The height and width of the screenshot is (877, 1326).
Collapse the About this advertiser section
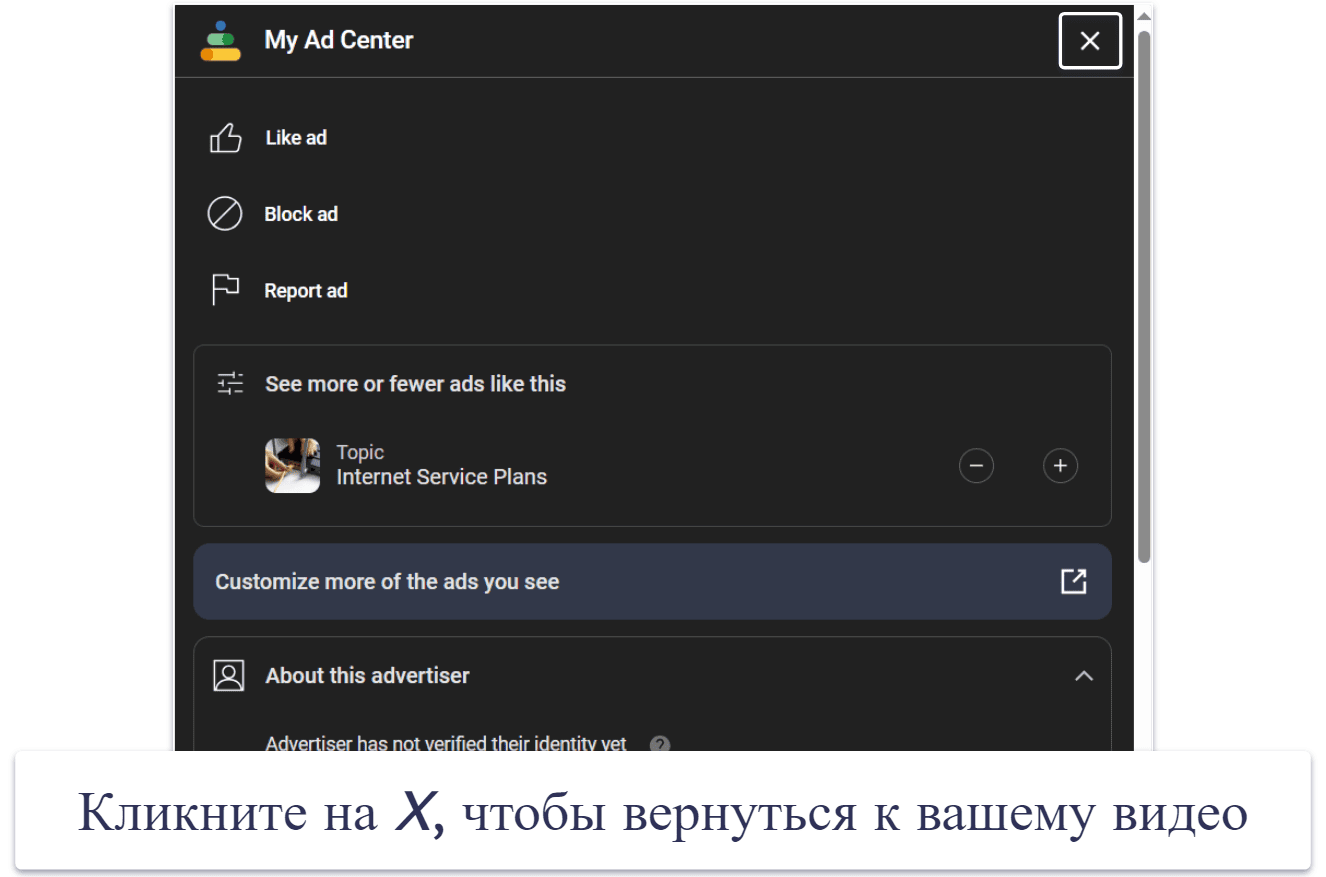[x=1083, y=676]
